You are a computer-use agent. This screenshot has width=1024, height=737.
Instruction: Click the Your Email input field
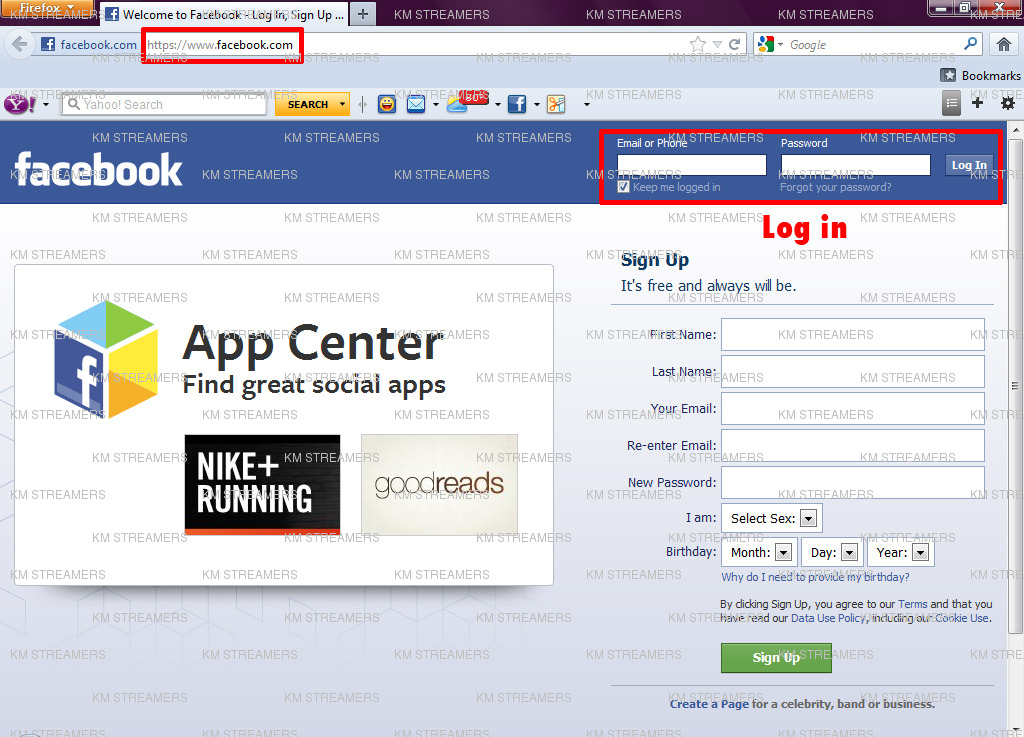853,409
